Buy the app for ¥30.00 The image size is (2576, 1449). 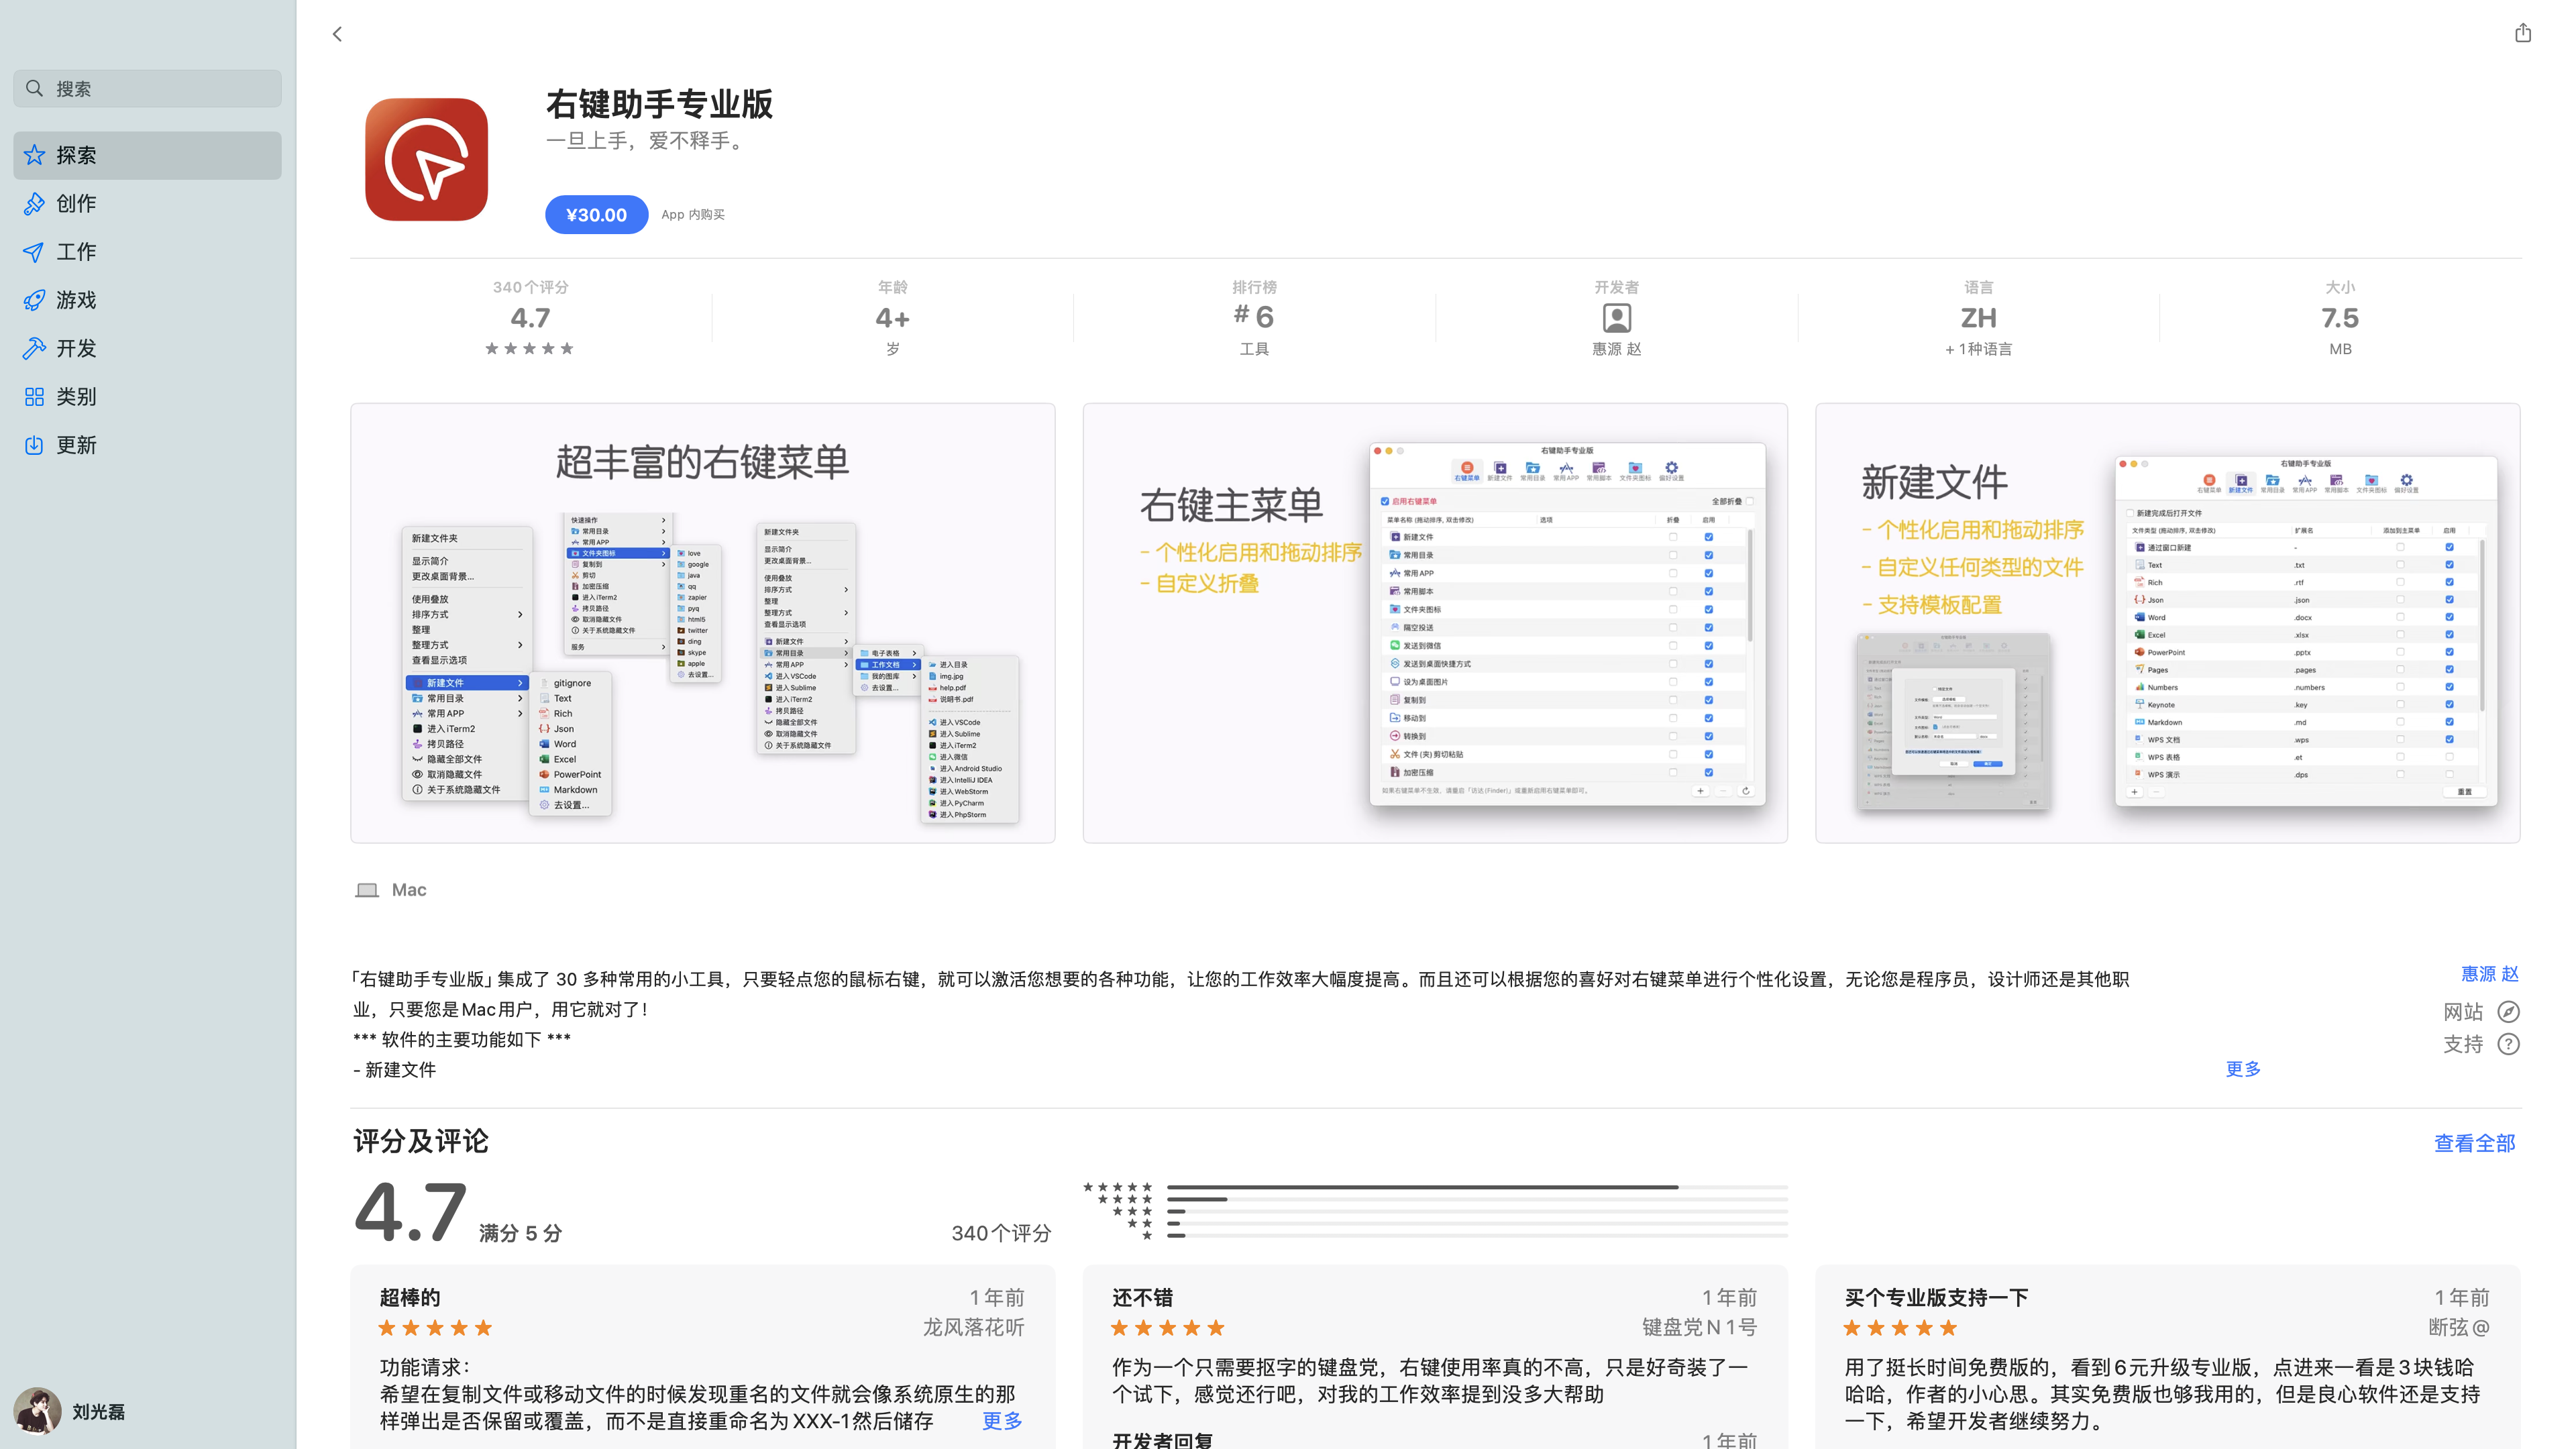pos(596,214)
